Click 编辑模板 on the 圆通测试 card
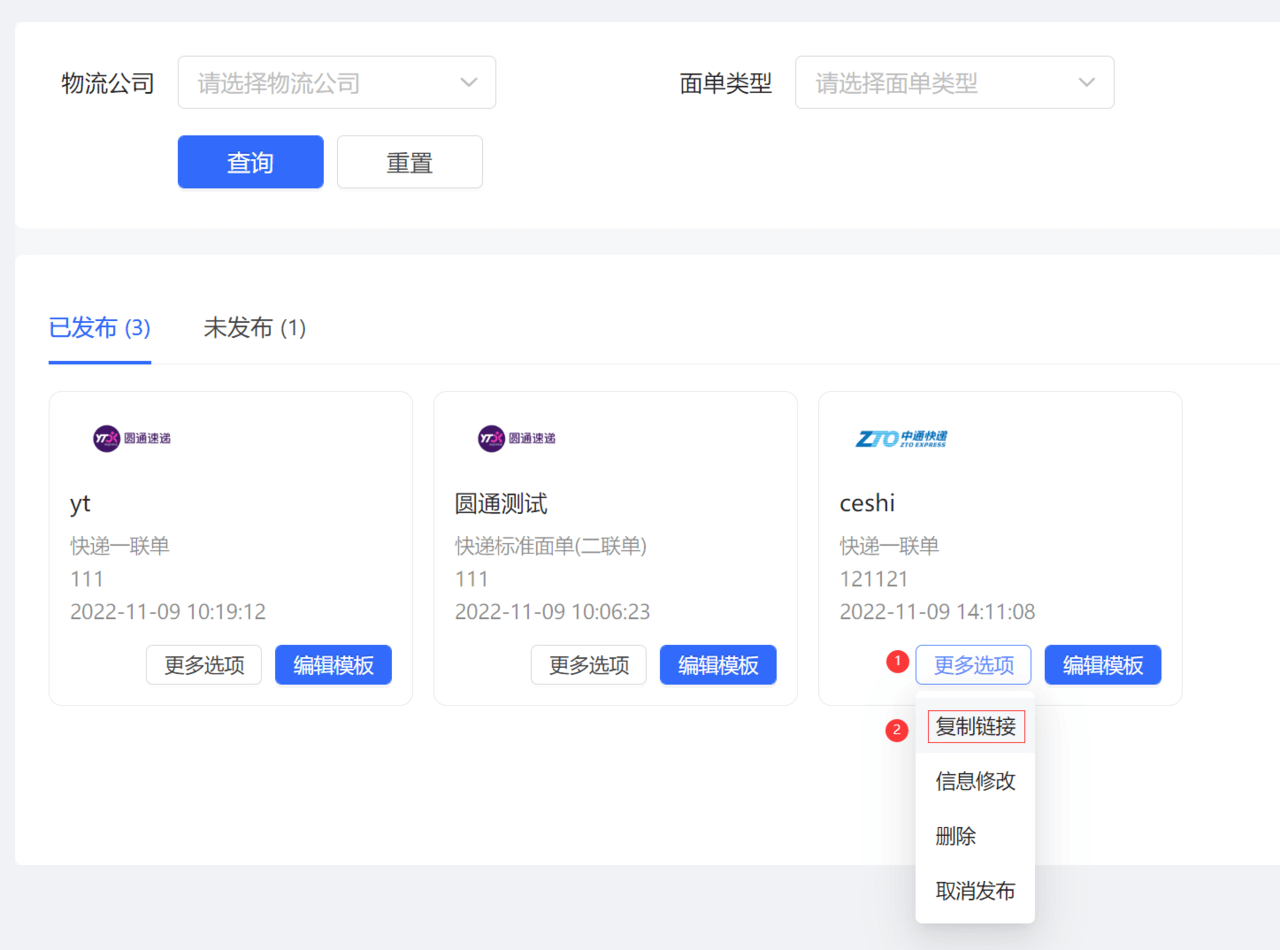This screenshot has height=950, width=1280. click(718, 665)
